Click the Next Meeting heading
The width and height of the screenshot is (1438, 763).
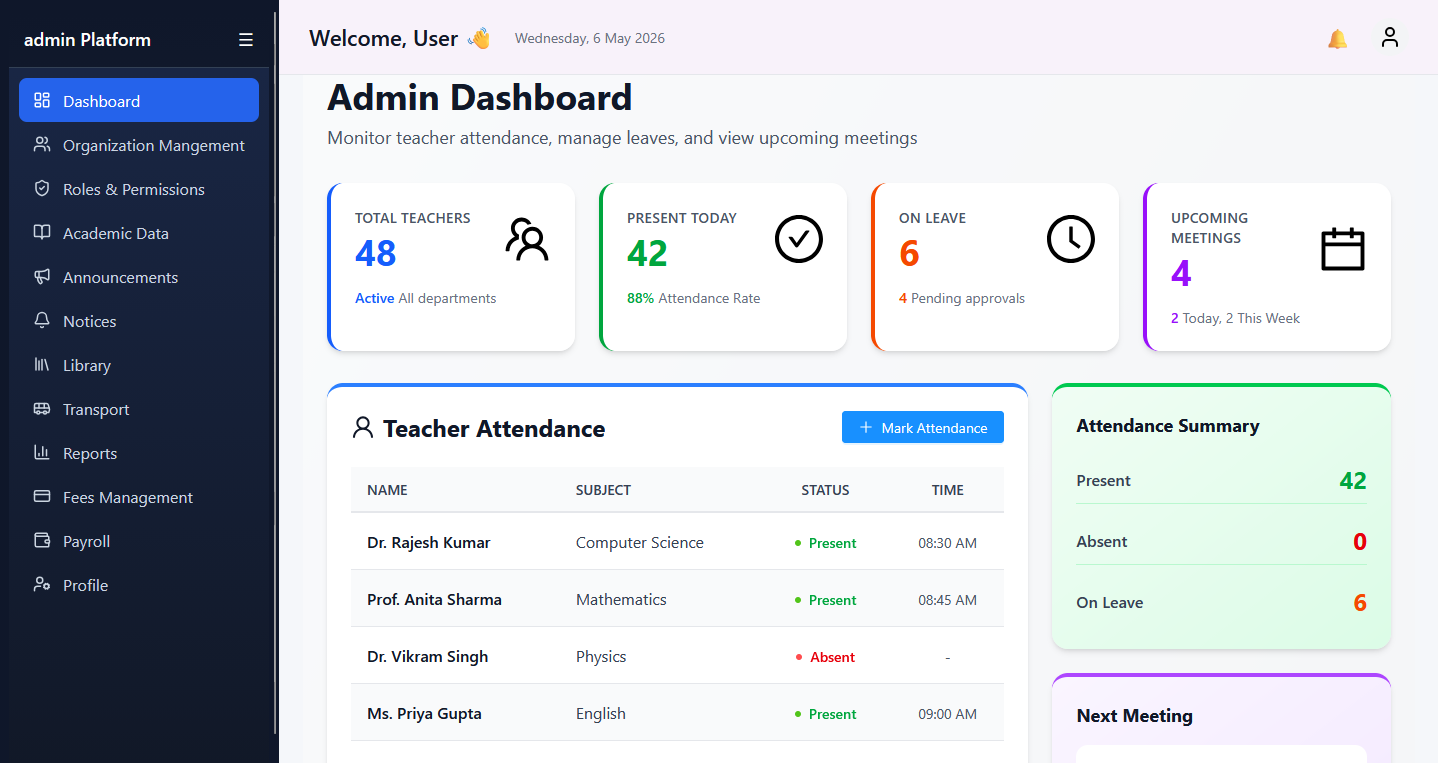pyautogui.click(x=1134, y=715)
